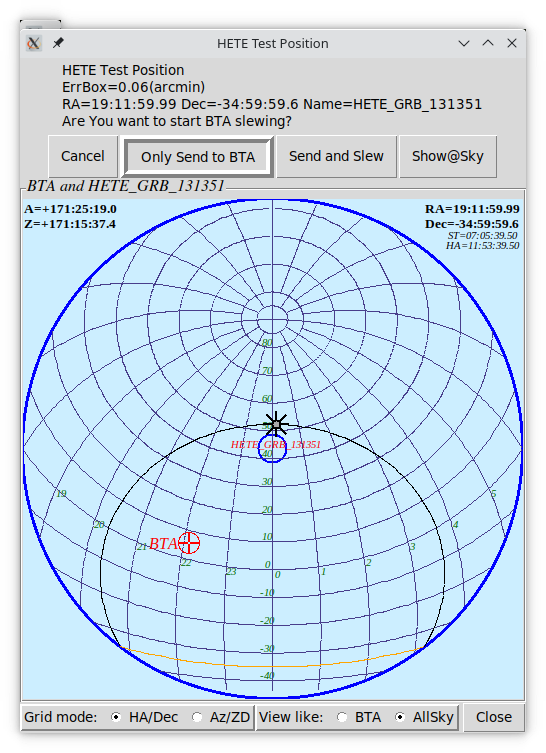This screenshot has width=546, height=753.
Task: Maximize window with the up chevron
Action: point(488,43)
